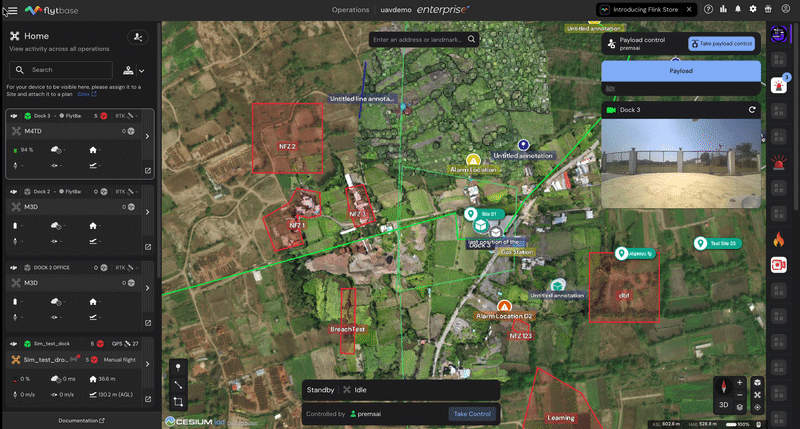Screen dimensions: 800x429
Task: Open the site map-pin filter icon
Action: (128, 70)
